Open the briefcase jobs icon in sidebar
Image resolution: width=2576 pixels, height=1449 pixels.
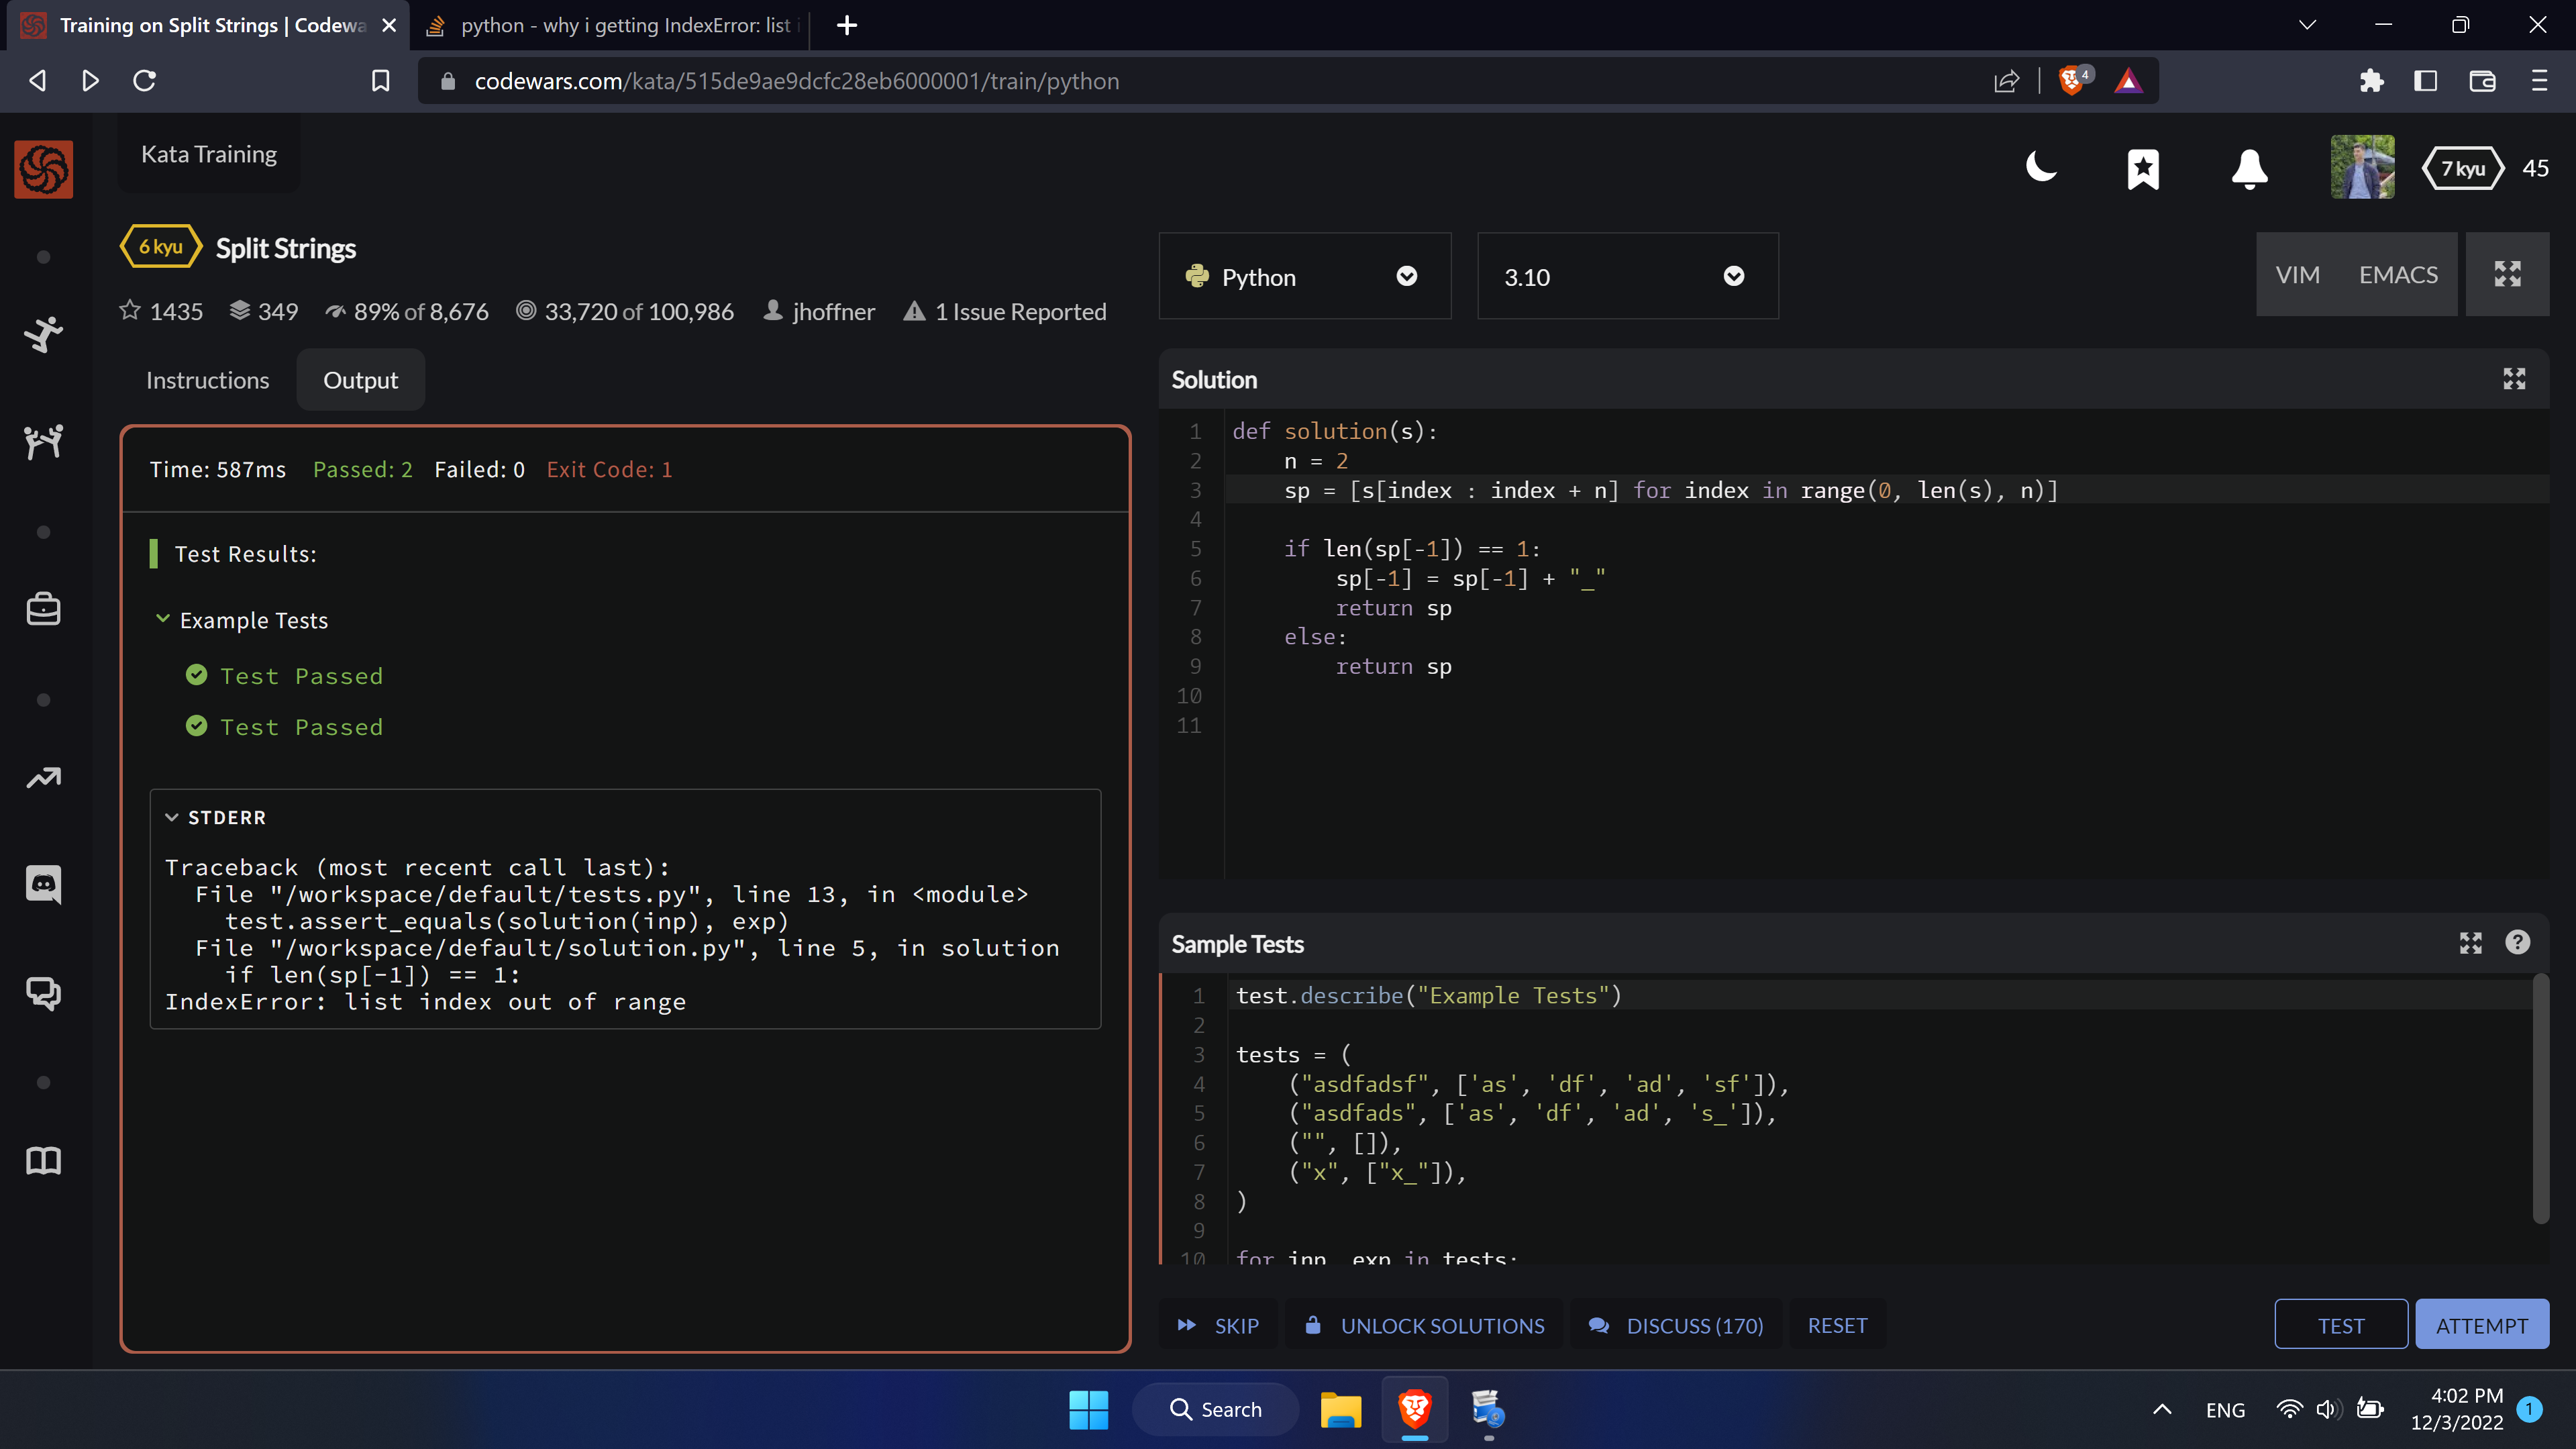pyautogui.click(x=43, y=609)
